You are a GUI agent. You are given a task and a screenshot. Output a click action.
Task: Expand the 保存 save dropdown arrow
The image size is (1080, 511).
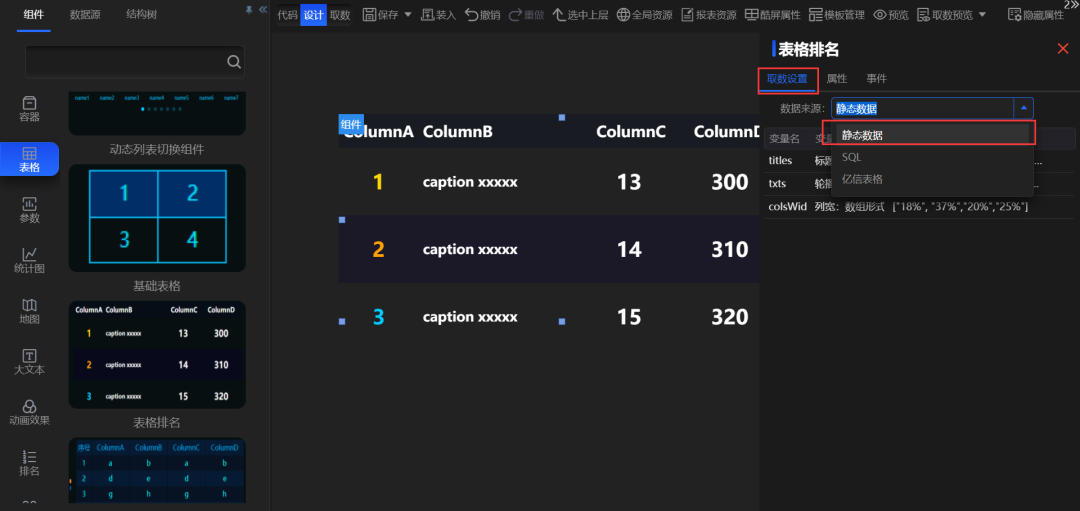click(x=408, y=15)
